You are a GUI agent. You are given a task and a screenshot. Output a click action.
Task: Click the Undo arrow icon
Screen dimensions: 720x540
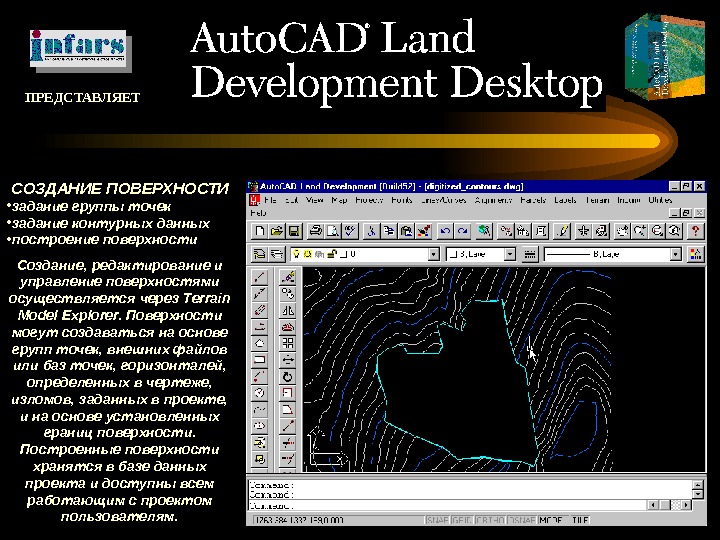[445, 231]
